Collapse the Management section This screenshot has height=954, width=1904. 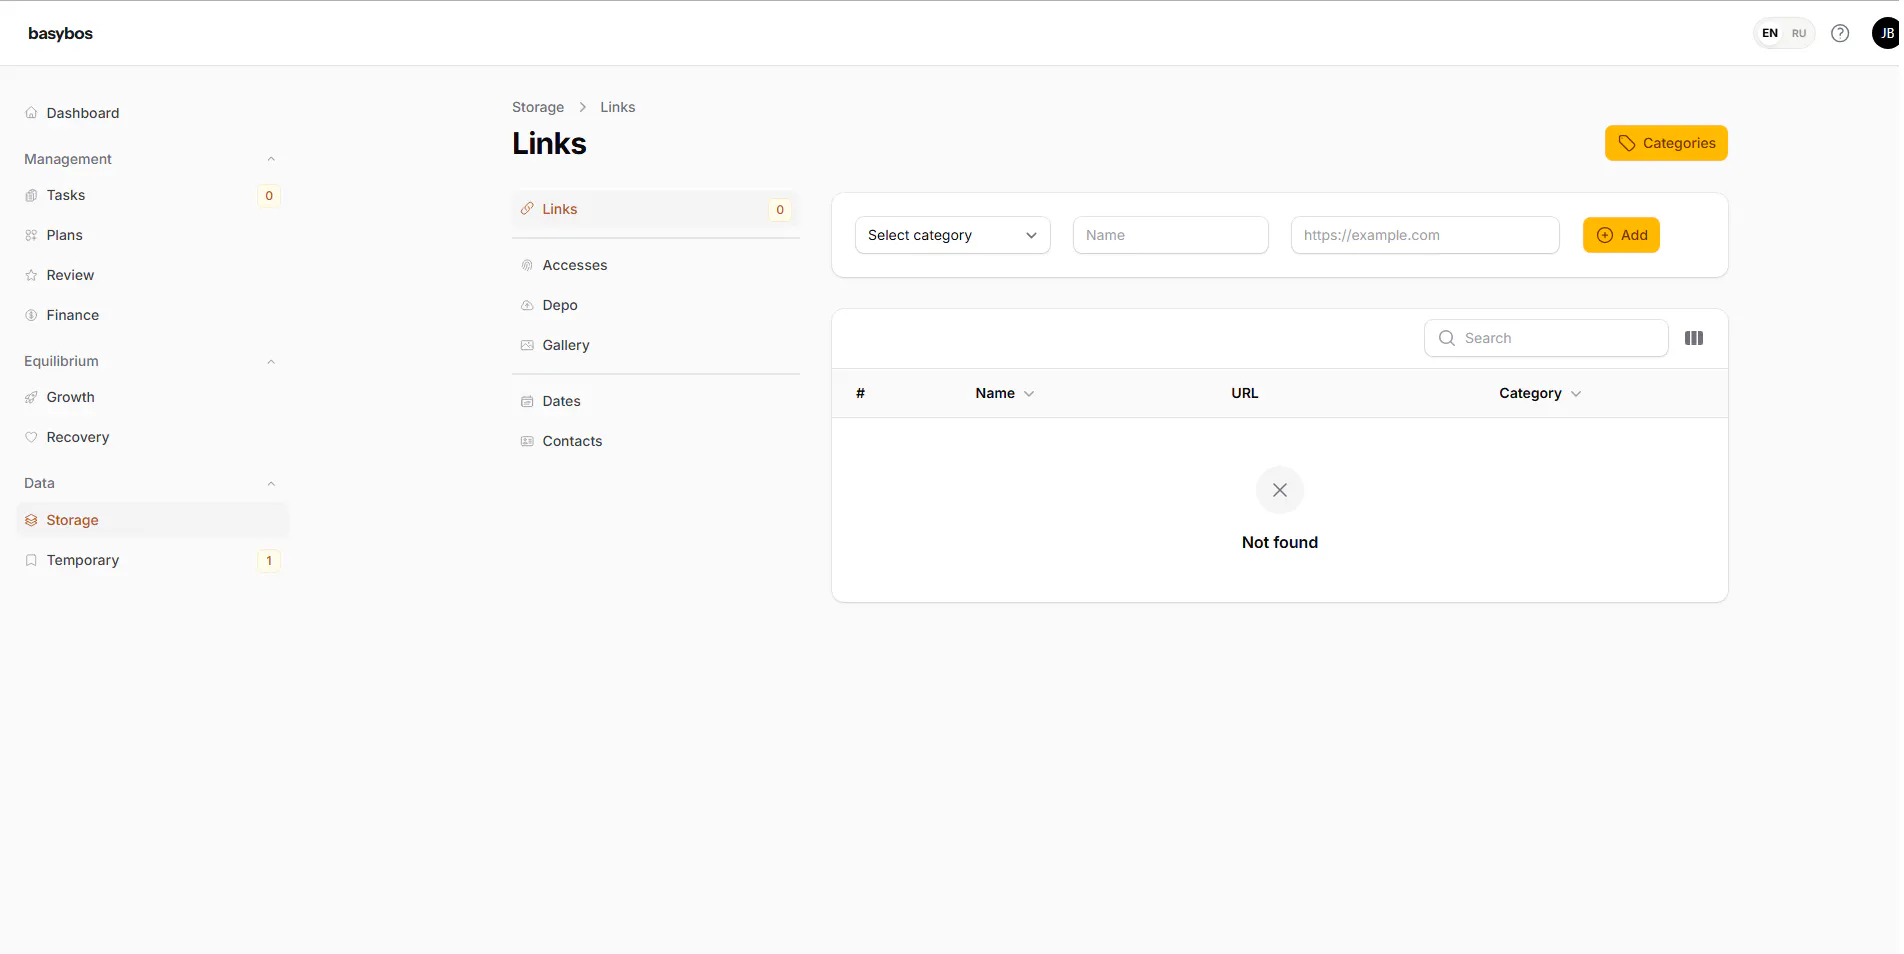271,159
